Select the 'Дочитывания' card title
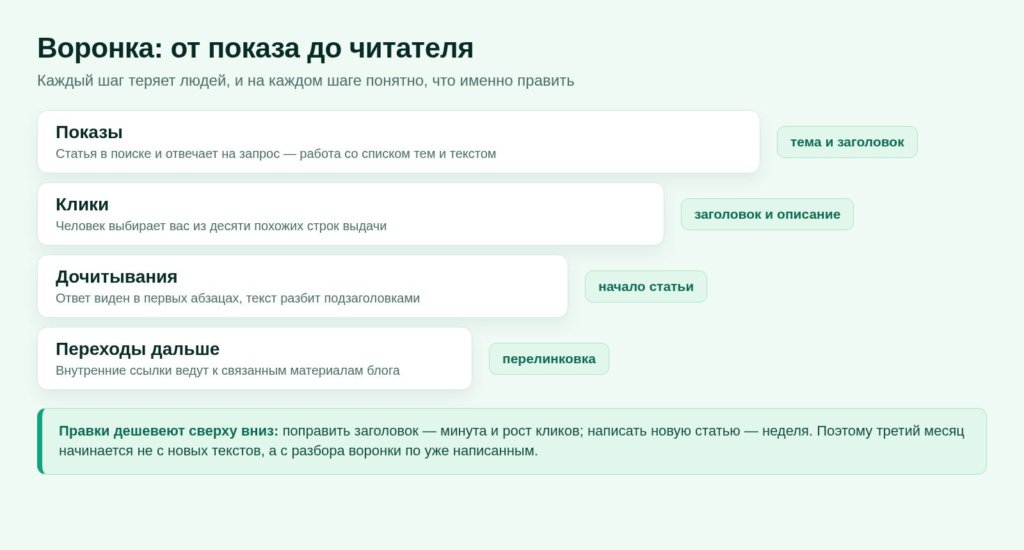 click(x=116, y=277)
